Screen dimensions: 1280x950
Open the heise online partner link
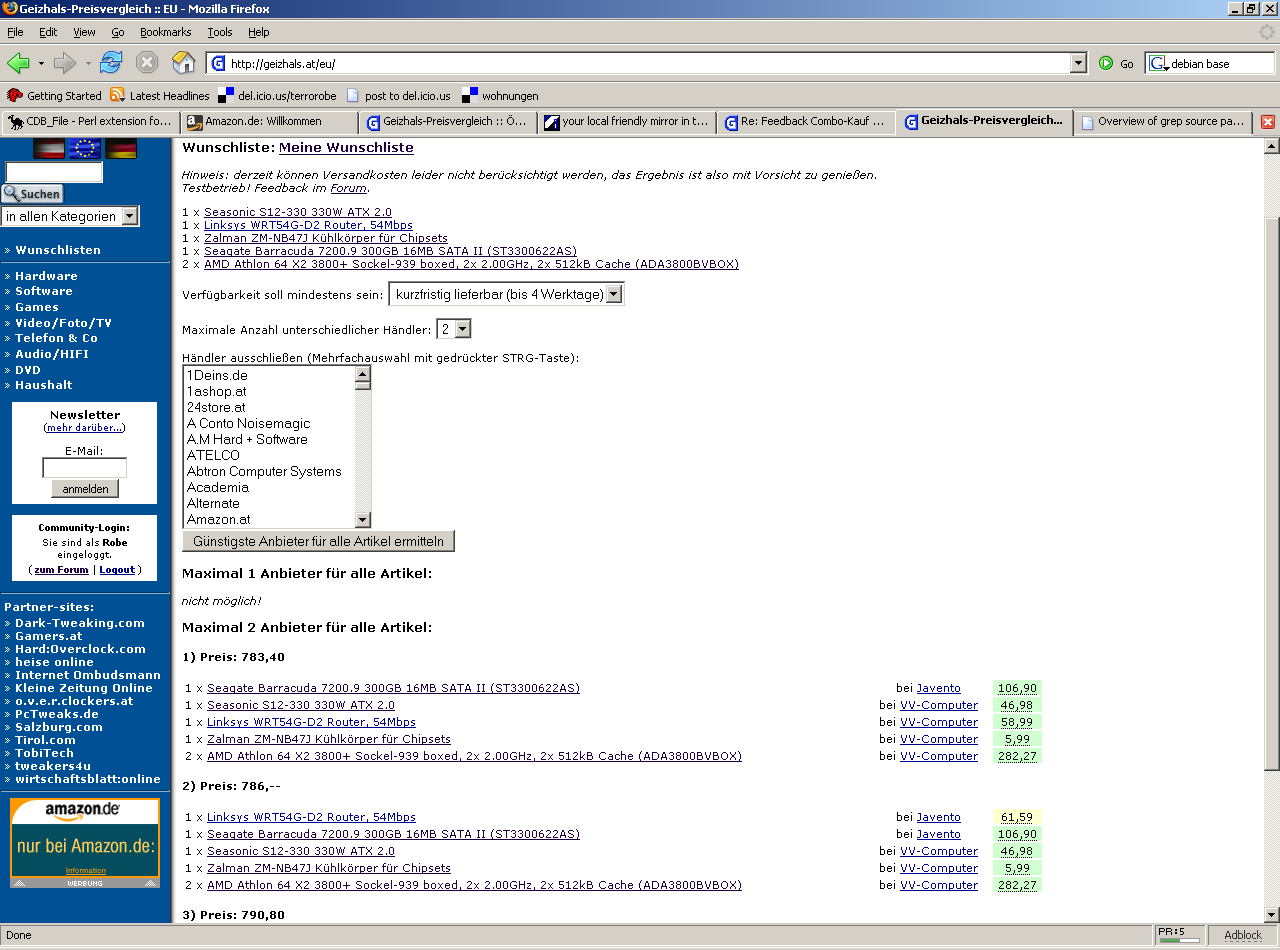(x=54, y=662)
